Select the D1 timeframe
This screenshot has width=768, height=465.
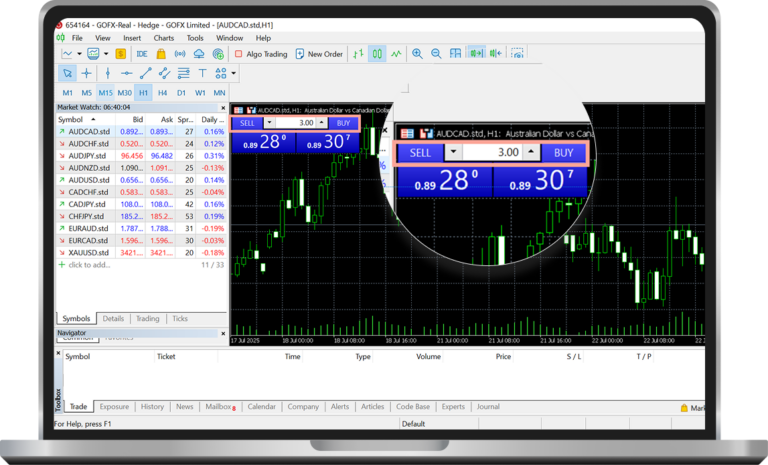181,93
